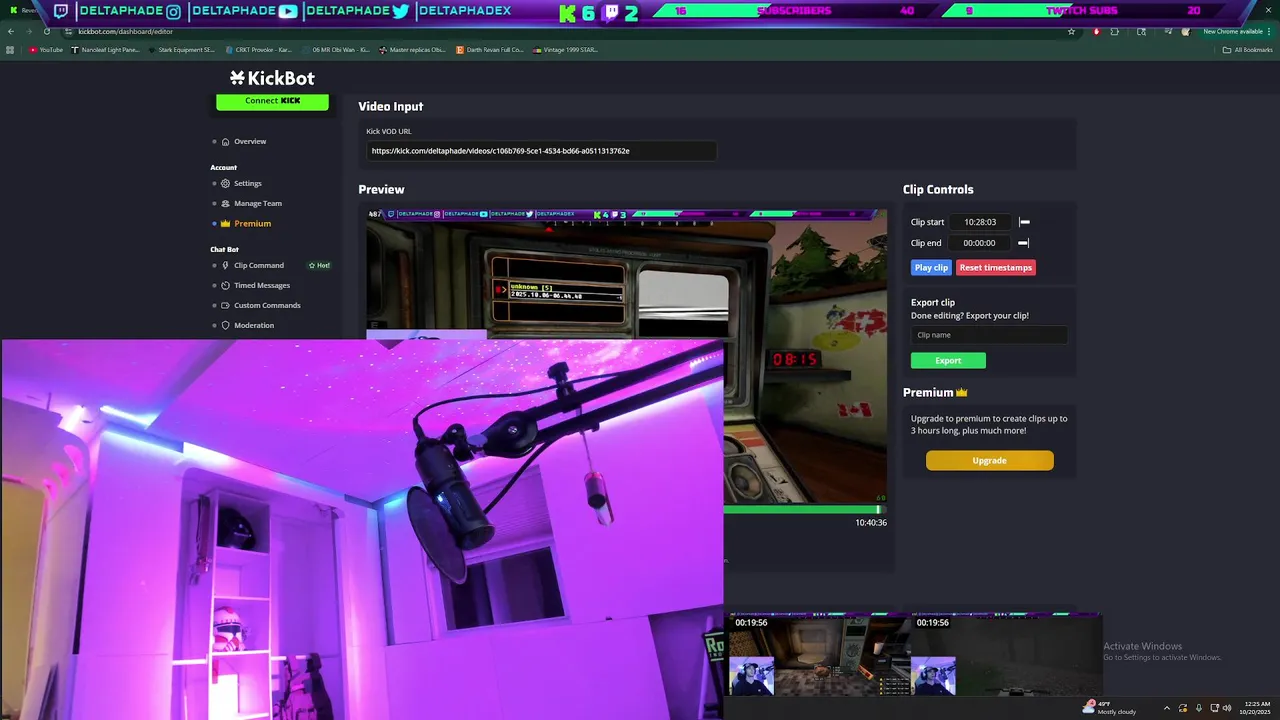Click the Custom Commands icon
Screen dimensions: 1280x720
[226, 306]
